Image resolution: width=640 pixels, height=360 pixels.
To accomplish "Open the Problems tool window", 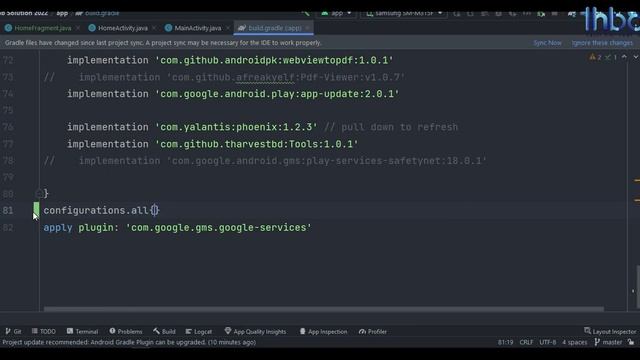I will pos(126,331).
